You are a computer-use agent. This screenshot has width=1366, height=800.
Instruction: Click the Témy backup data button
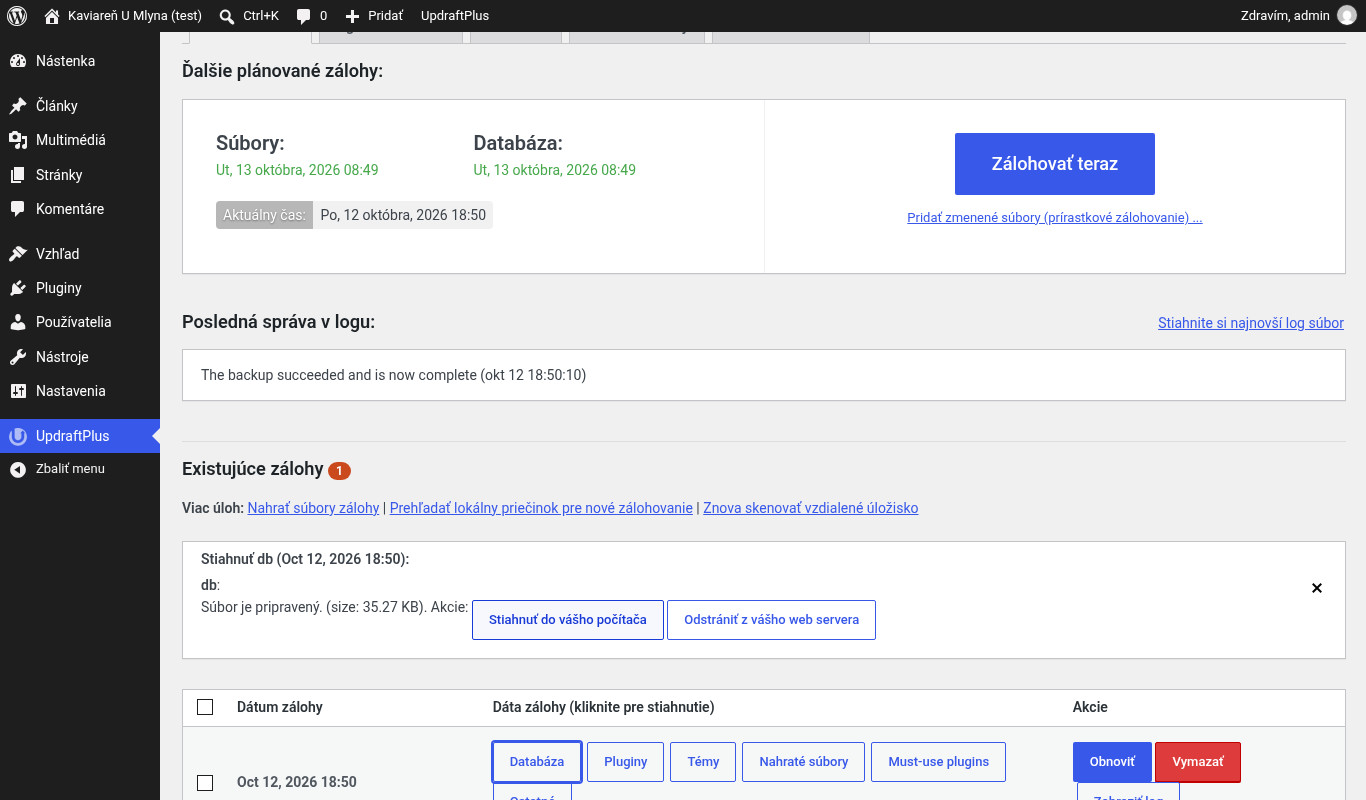703,762
